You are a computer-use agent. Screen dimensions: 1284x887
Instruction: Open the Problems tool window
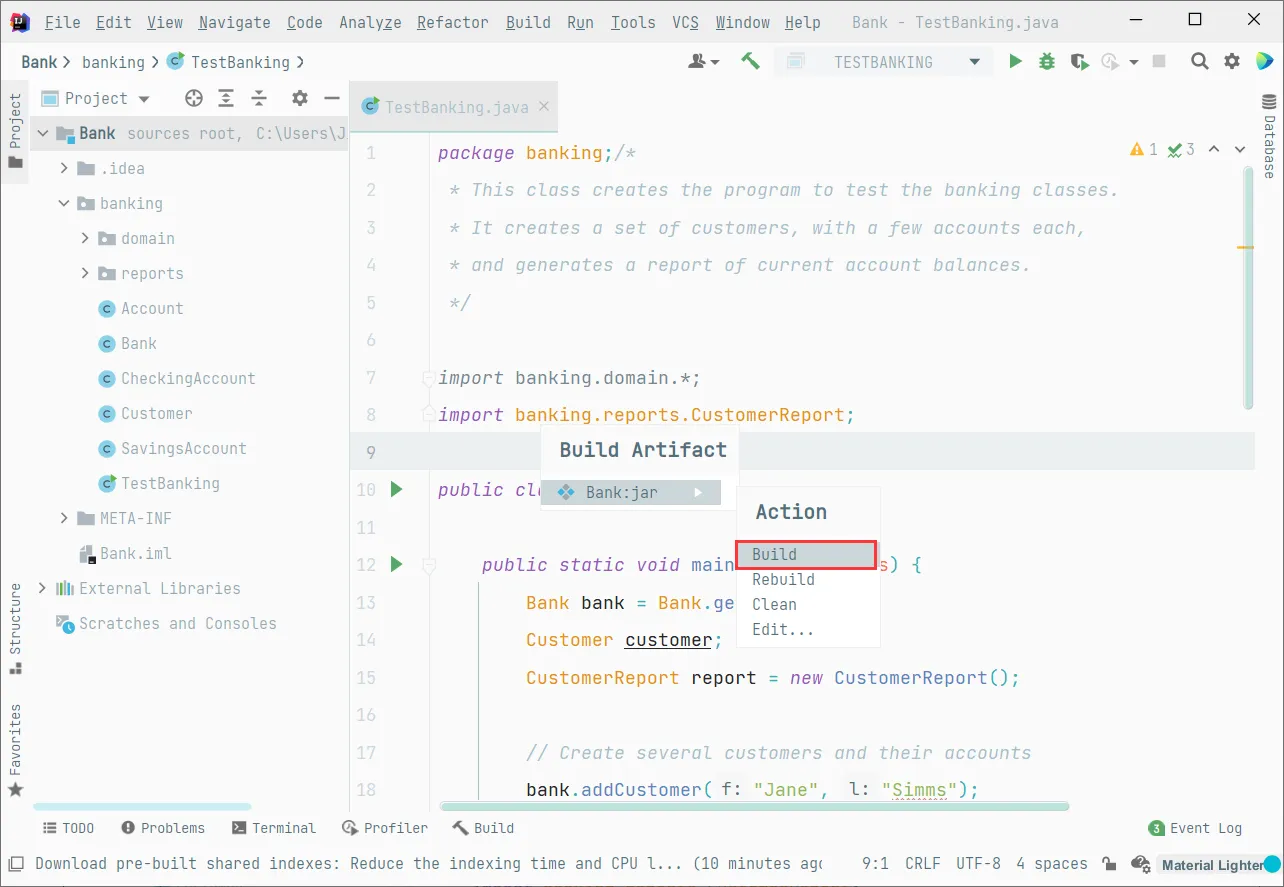pos(163,828)
